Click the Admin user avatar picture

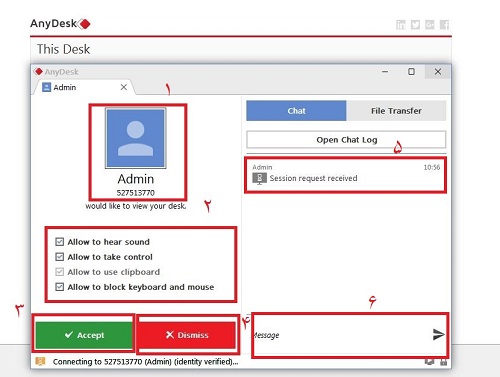pos(135,138)
